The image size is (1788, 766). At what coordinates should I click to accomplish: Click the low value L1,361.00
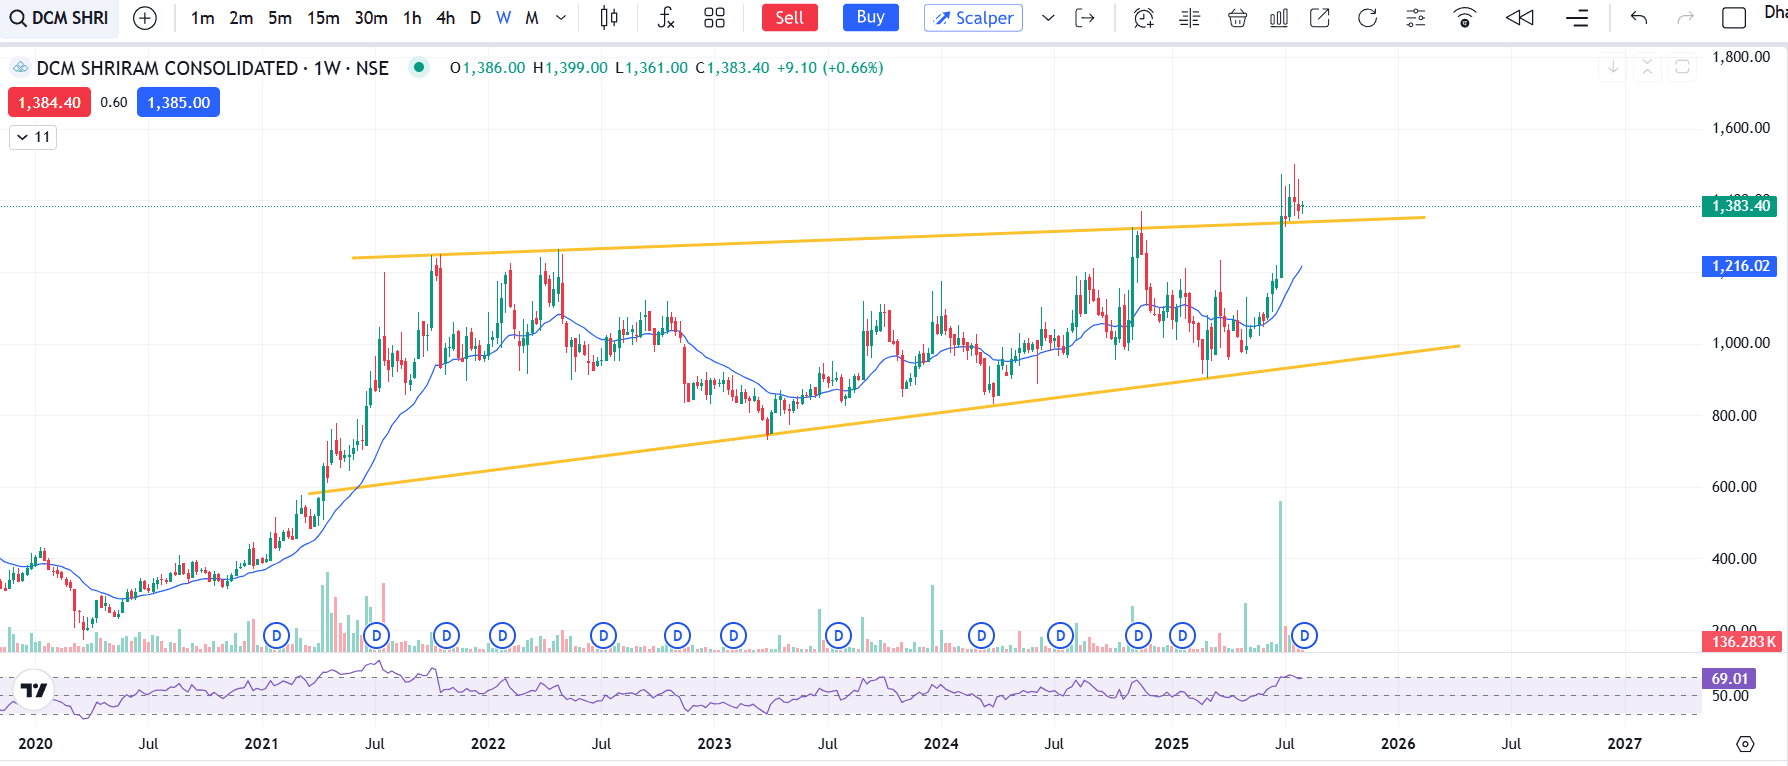point(651,68)
